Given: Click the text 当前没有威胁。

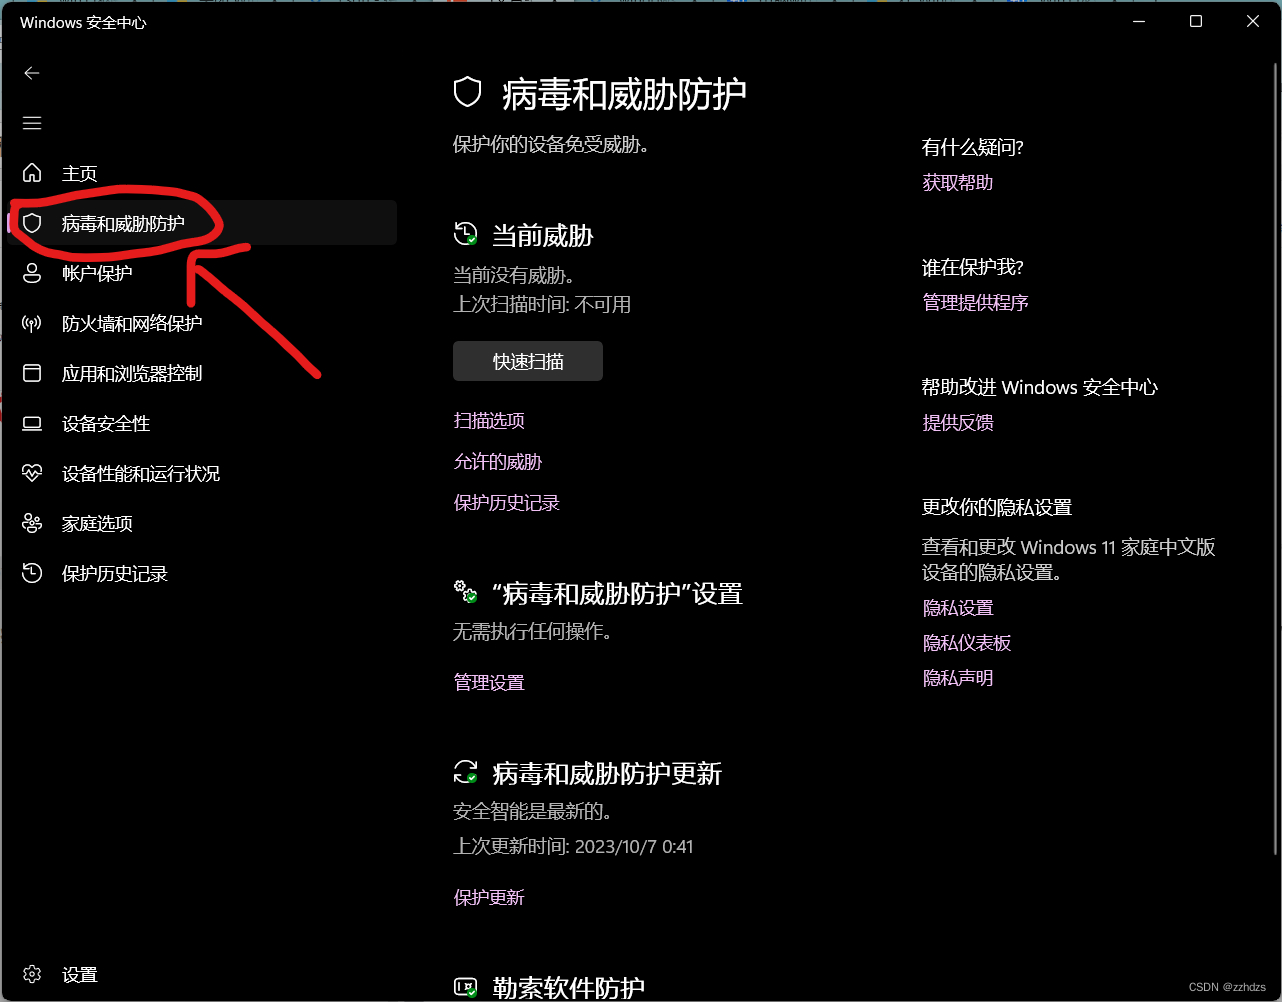Looking at the screenshot, I should 514,275.
